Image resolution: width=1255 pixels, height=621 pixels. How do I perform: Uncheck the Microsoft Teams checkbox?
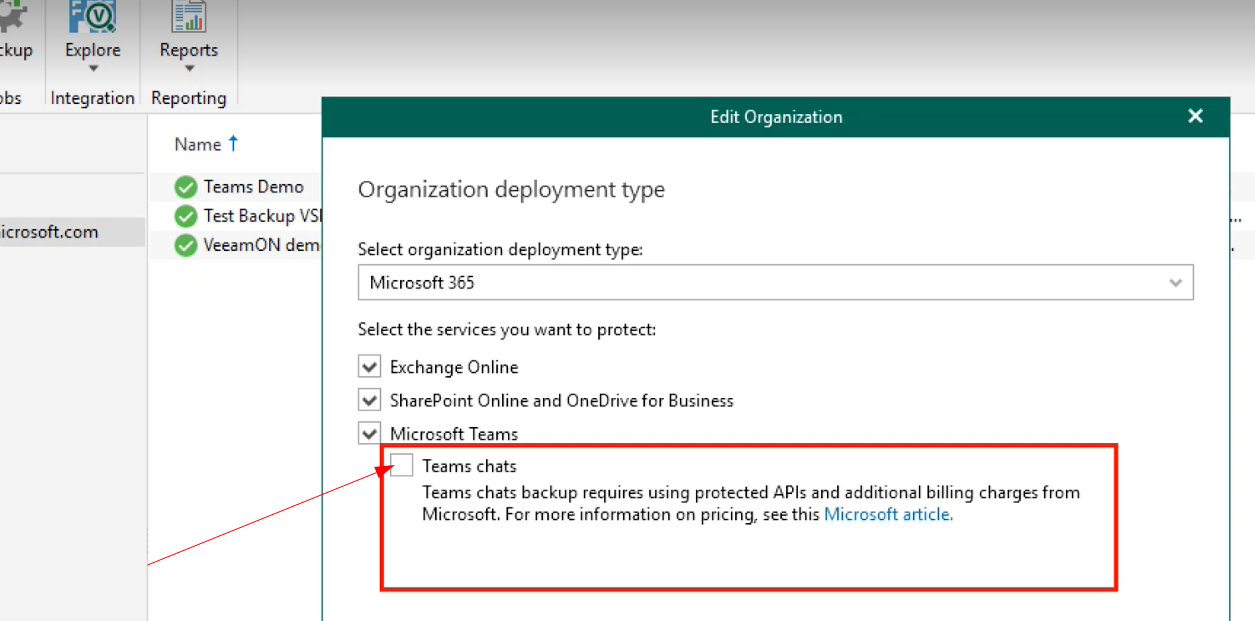(370, 434)
